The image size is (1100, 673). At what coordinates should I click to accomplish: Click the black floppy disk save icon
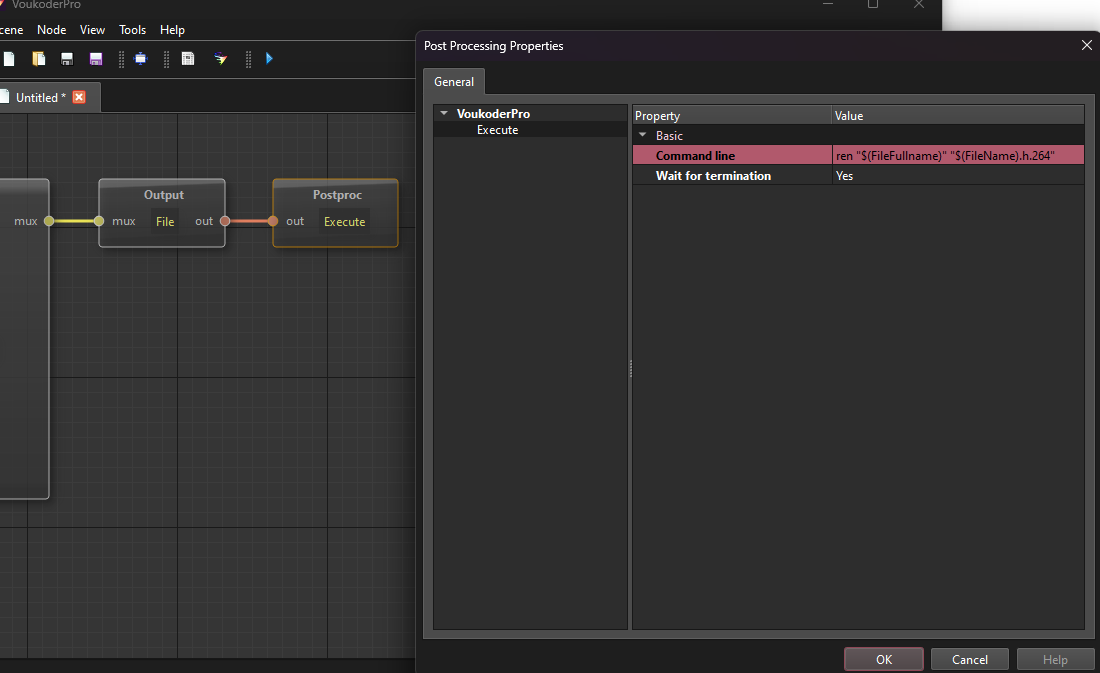(x=67, y=59)
